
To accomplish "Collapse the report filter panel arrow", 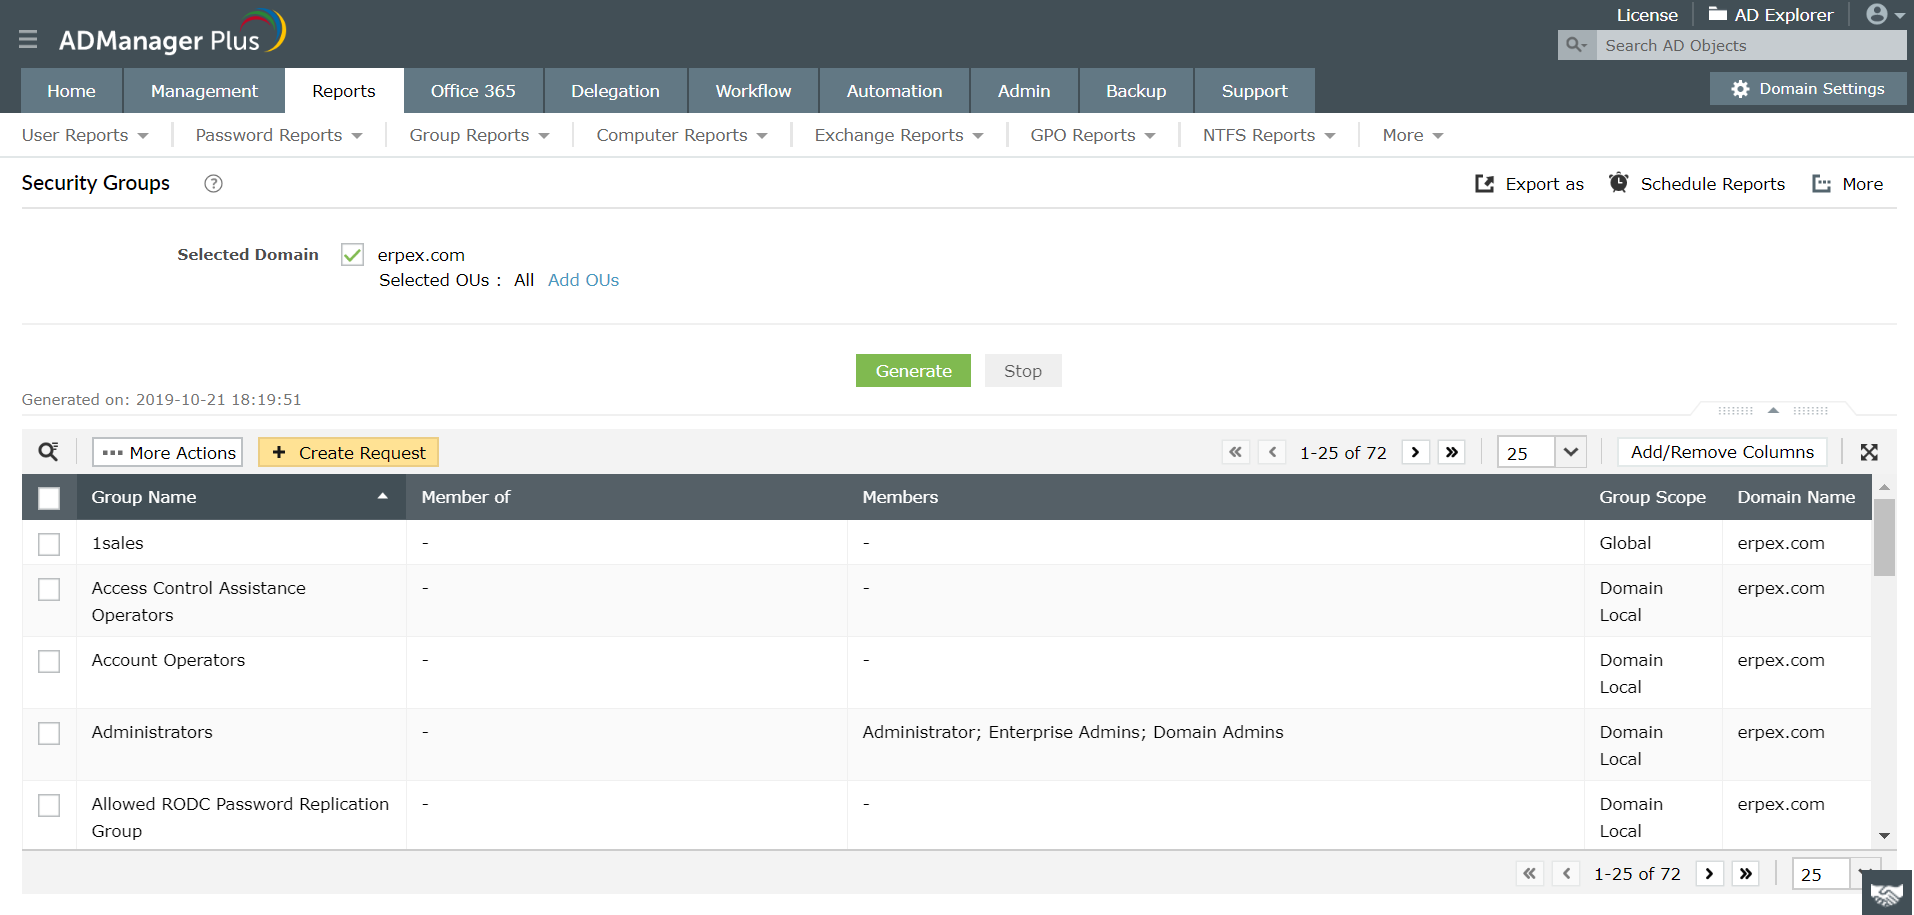I will (1773, 410).
